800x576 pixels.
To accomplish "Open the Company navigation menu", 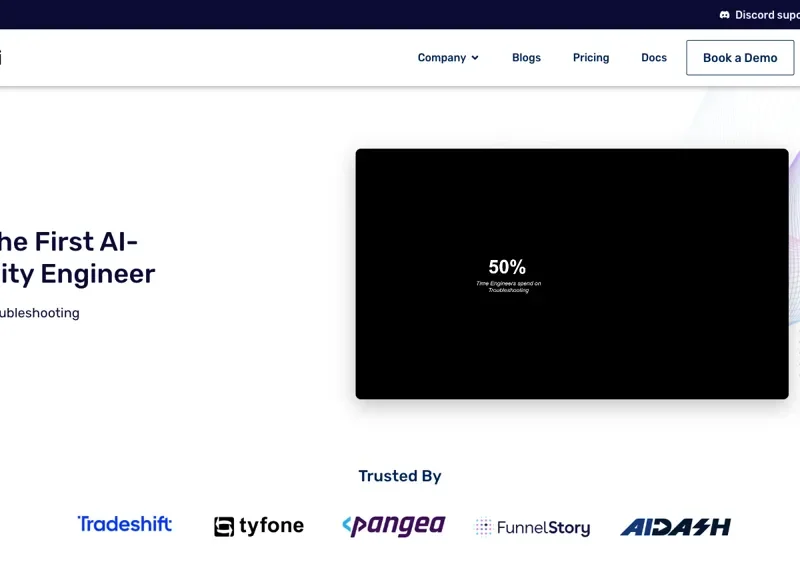I will click(441, 58).
